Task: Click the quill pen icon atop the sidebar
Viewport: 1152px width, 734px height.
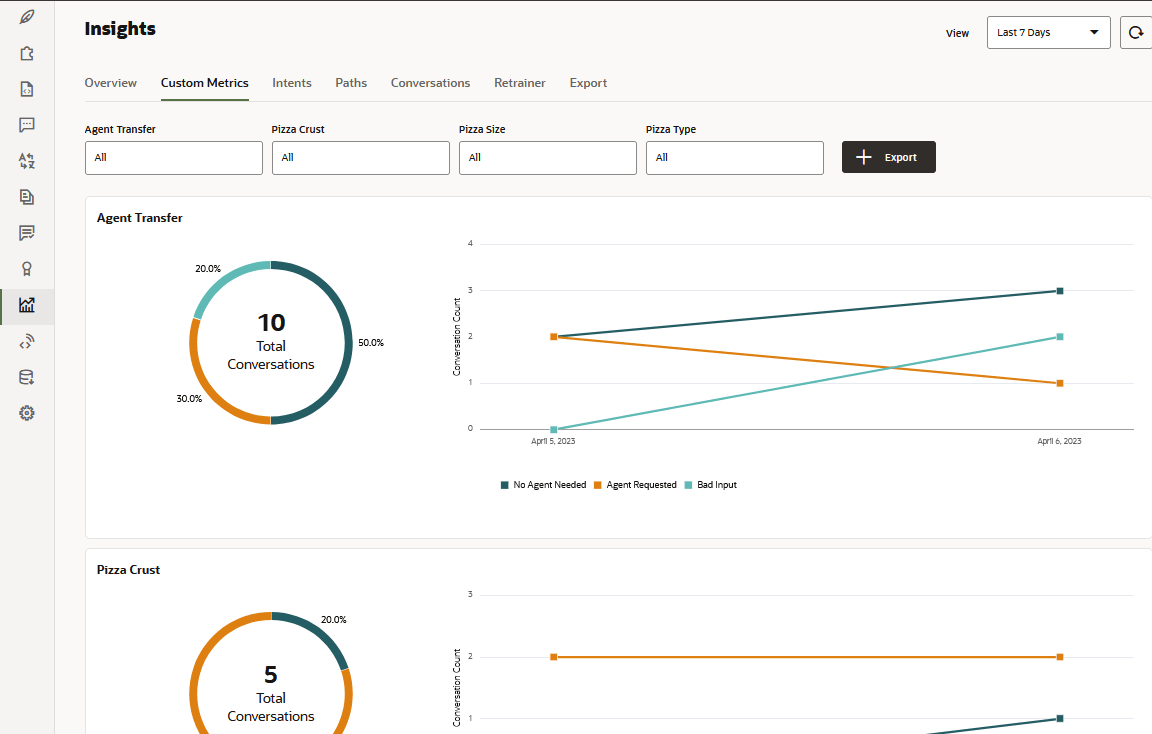Action: point(27,16)
